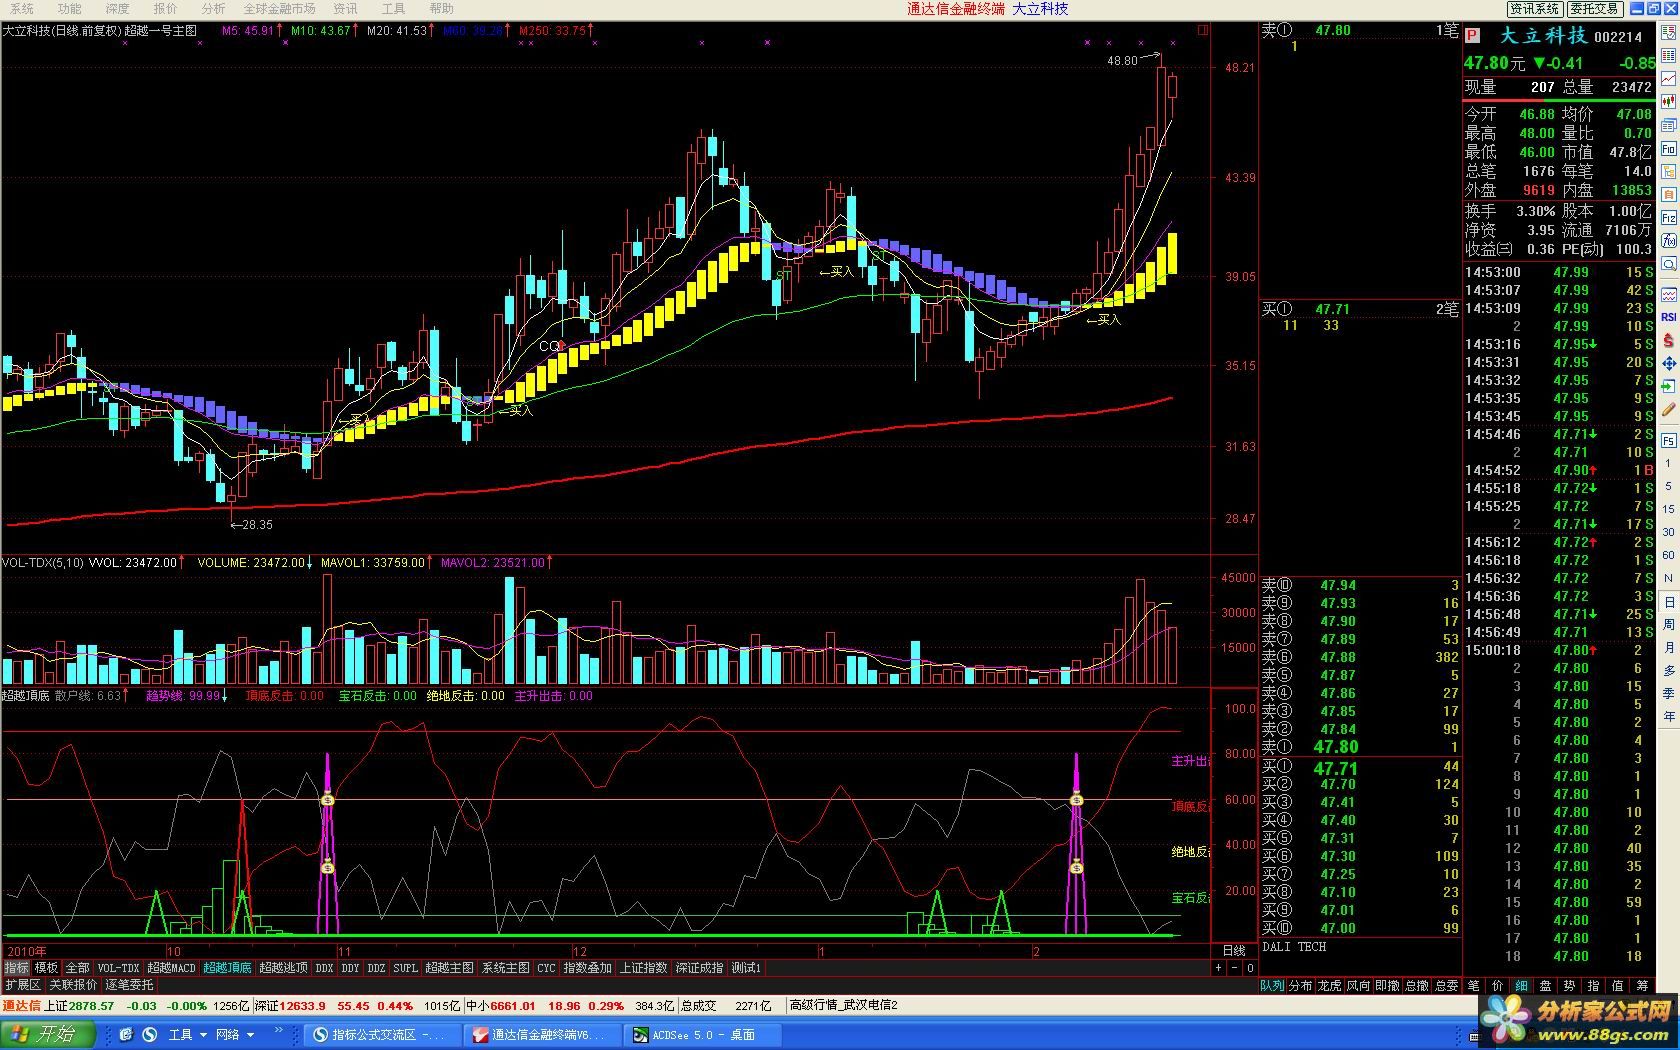Image resolution: width=1680 pixels, height=1050 pixels.
Task: Switch to the 龙虎 panel tab
Action: point(1329,986)
